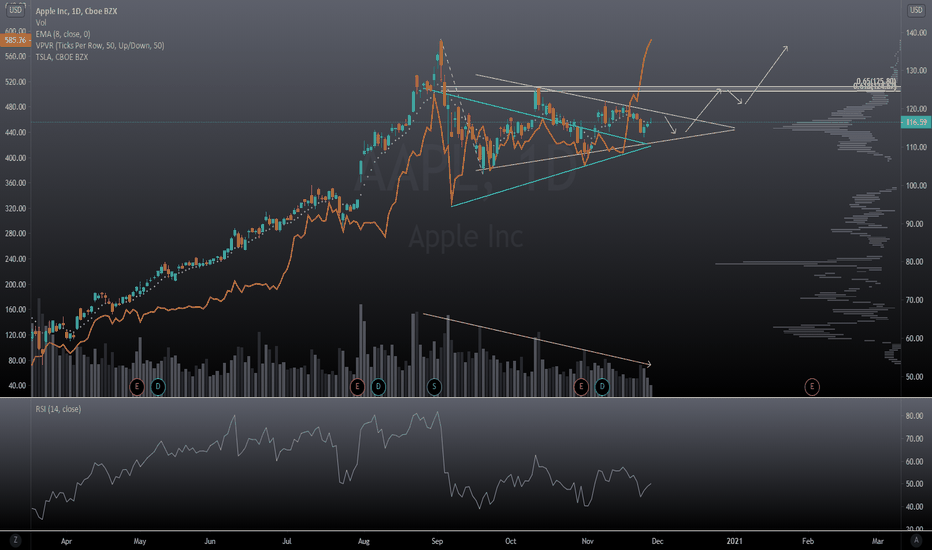Click 130.00 on the right price scale
The height and width of the screenshot is (550, 932).
(x=916, y=71)
